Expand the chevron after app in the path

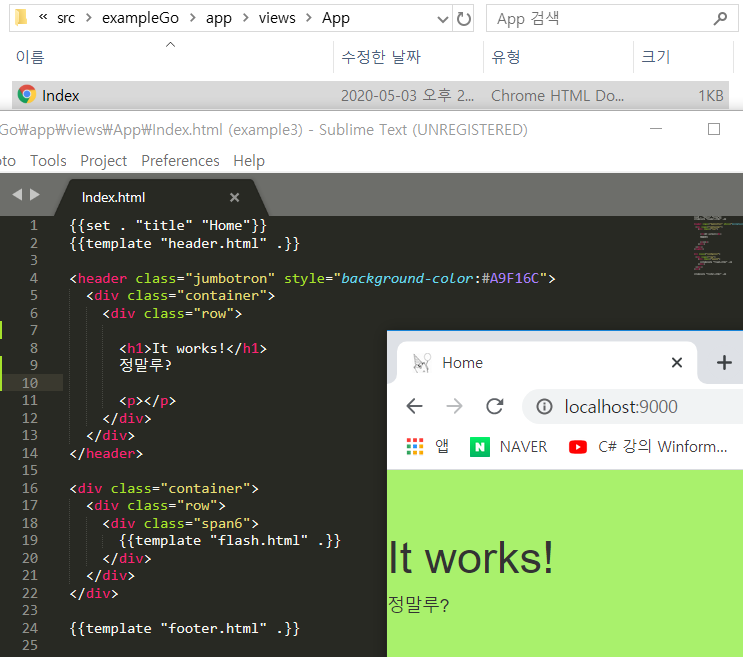coord(245,18)
